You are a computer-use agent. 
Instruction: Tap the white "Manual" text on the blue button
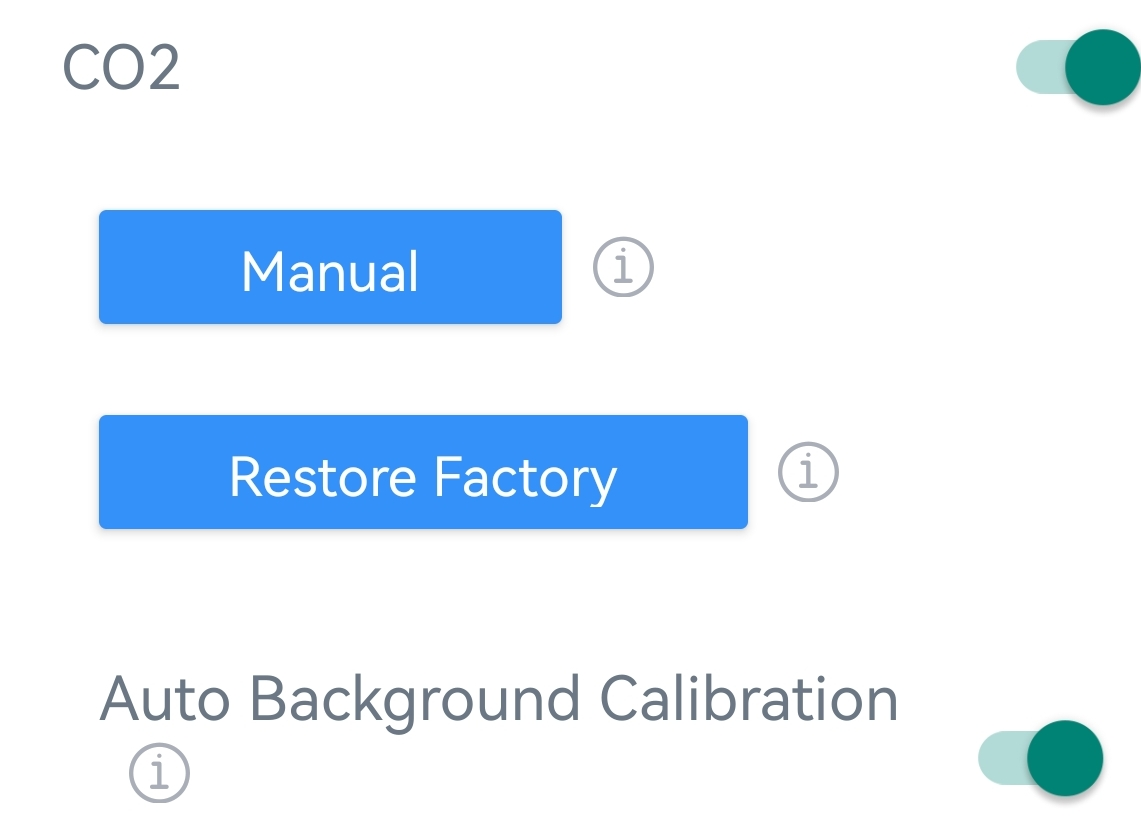[x=330, y=271]
